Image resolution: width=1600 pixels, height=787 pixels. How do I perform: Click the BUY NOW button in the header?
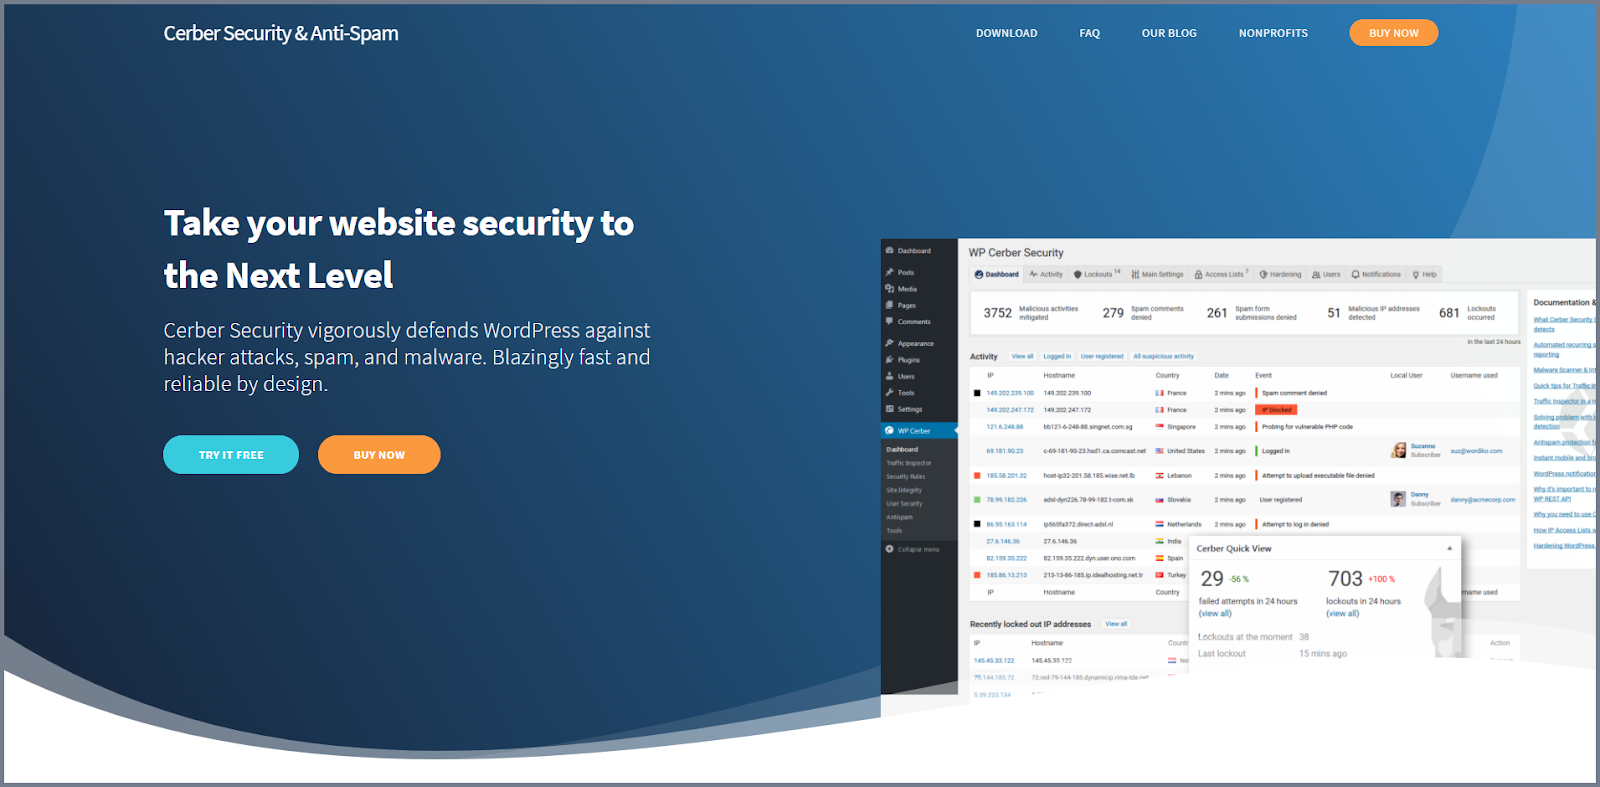[1393, 33]
